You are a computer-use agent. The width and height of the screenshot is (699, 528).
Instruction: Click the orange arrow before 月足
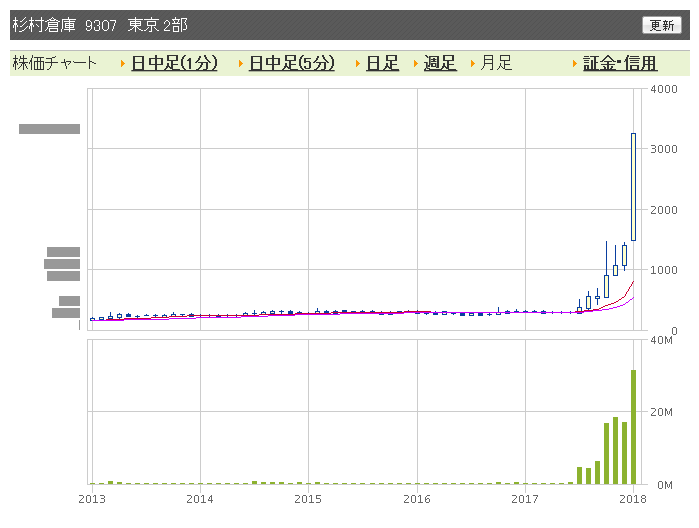(x=473, y=63)
